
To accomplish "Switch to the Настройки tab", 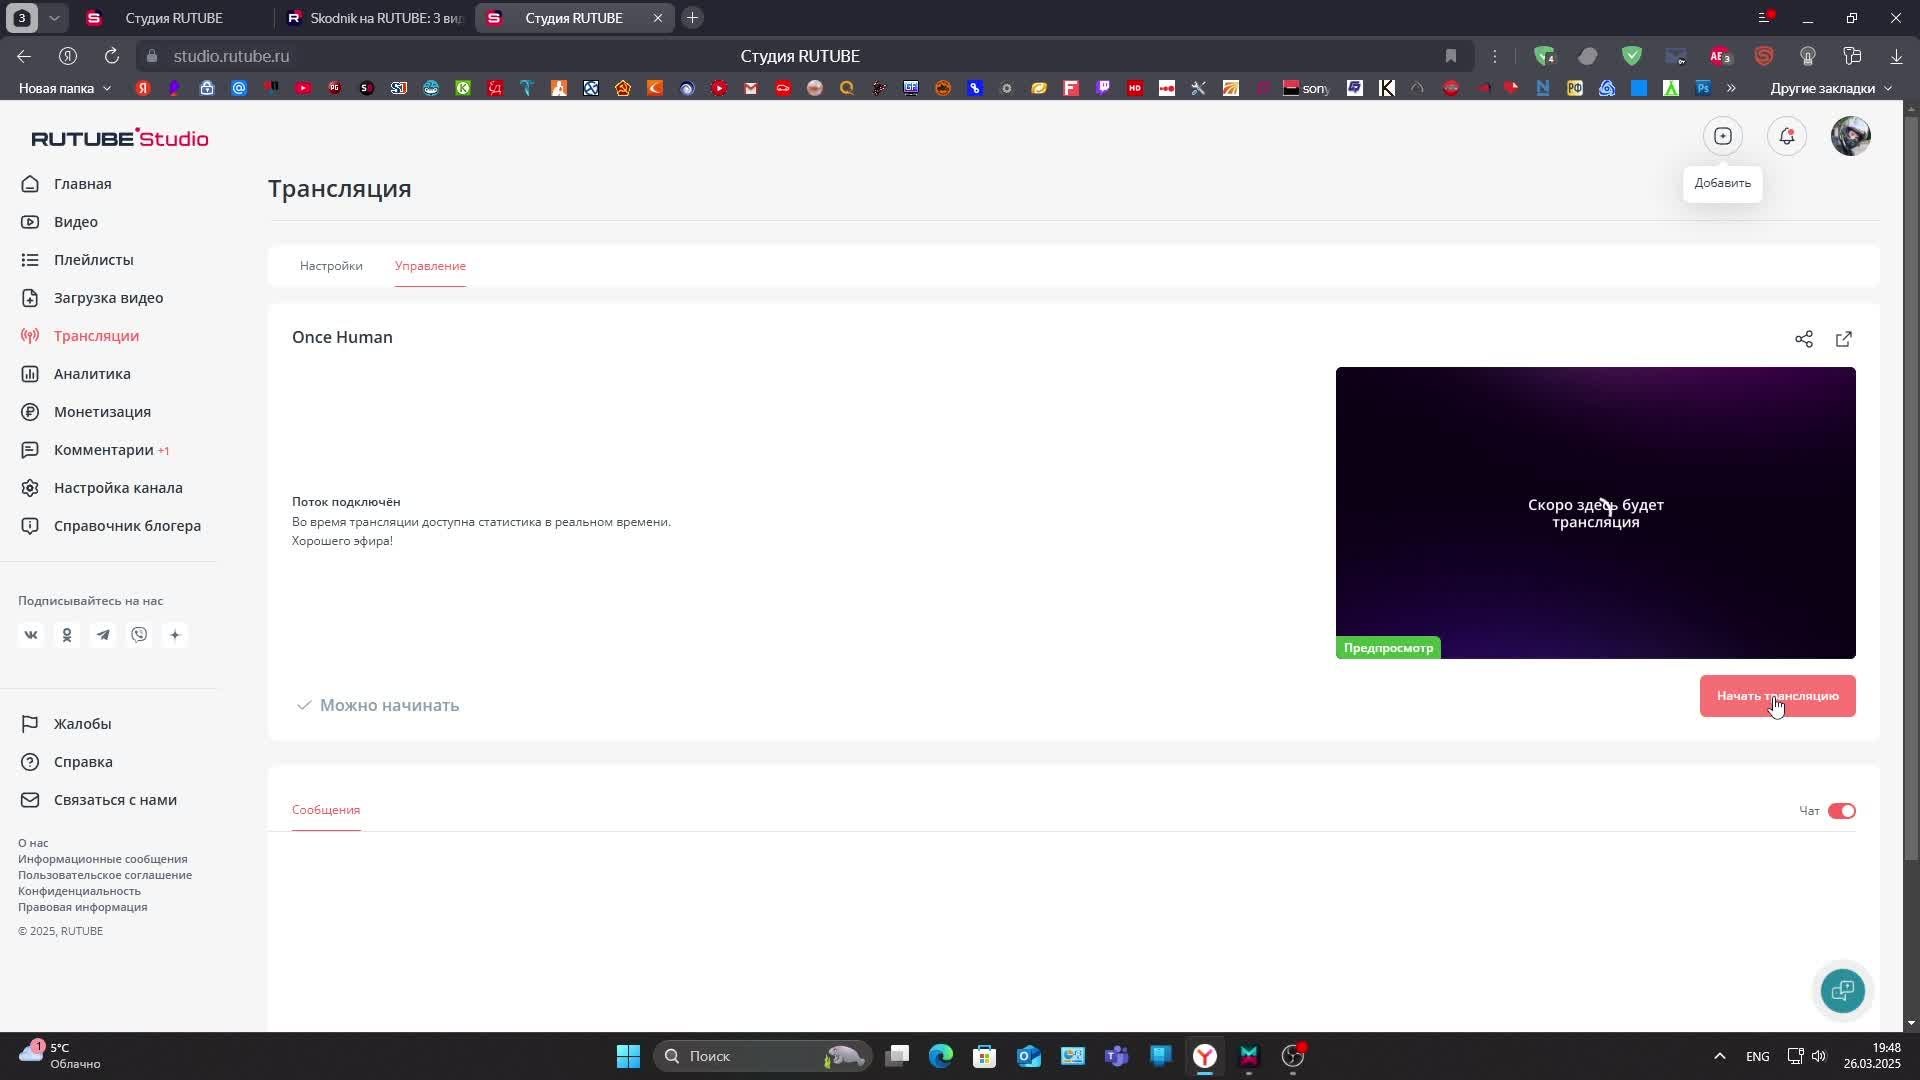I will pyautogui.click(x=331, y=266).
